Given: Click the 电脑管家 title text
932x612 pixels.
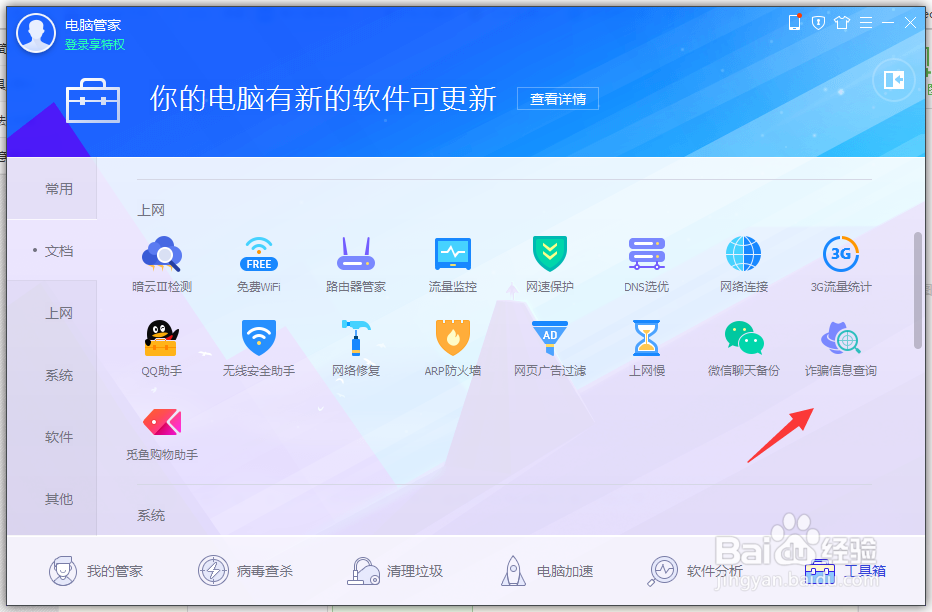Looking at the screenshot, I should click(93, 25).
